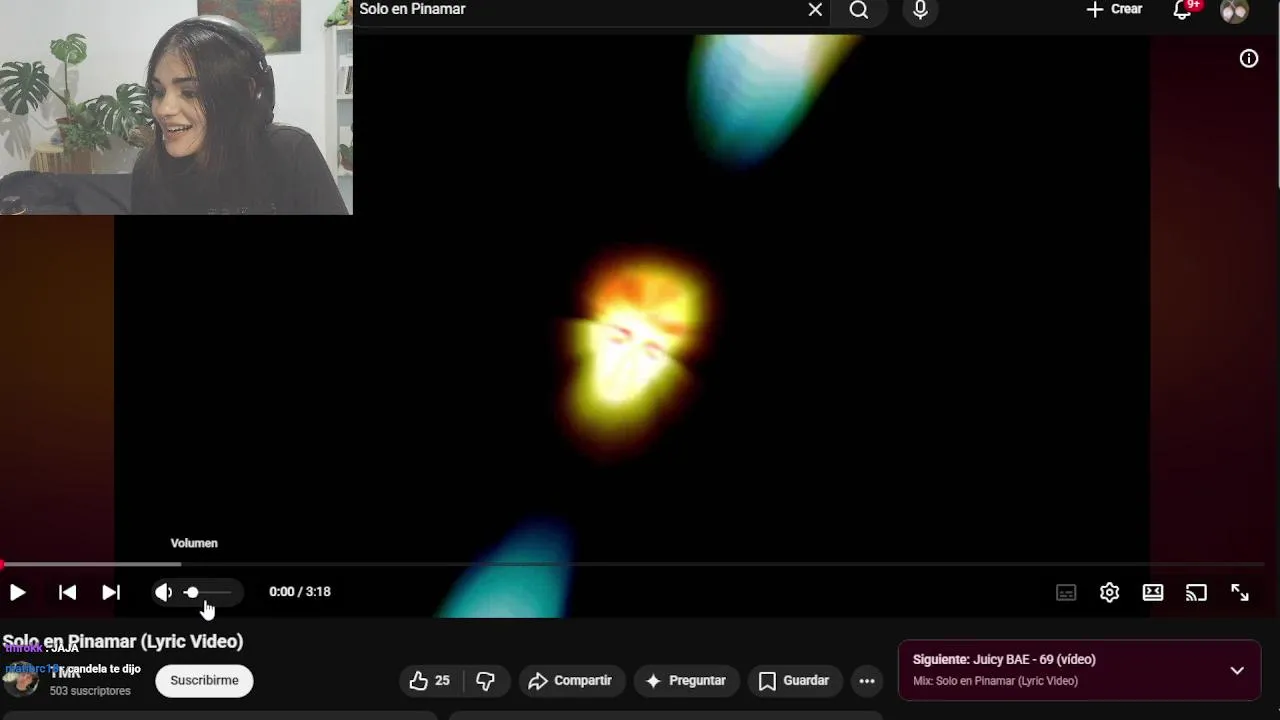Image resolution: width=1280 pixels, height=720 pixels.
Task: Mute the video with the speaker icon
Action: coord(164,592)
